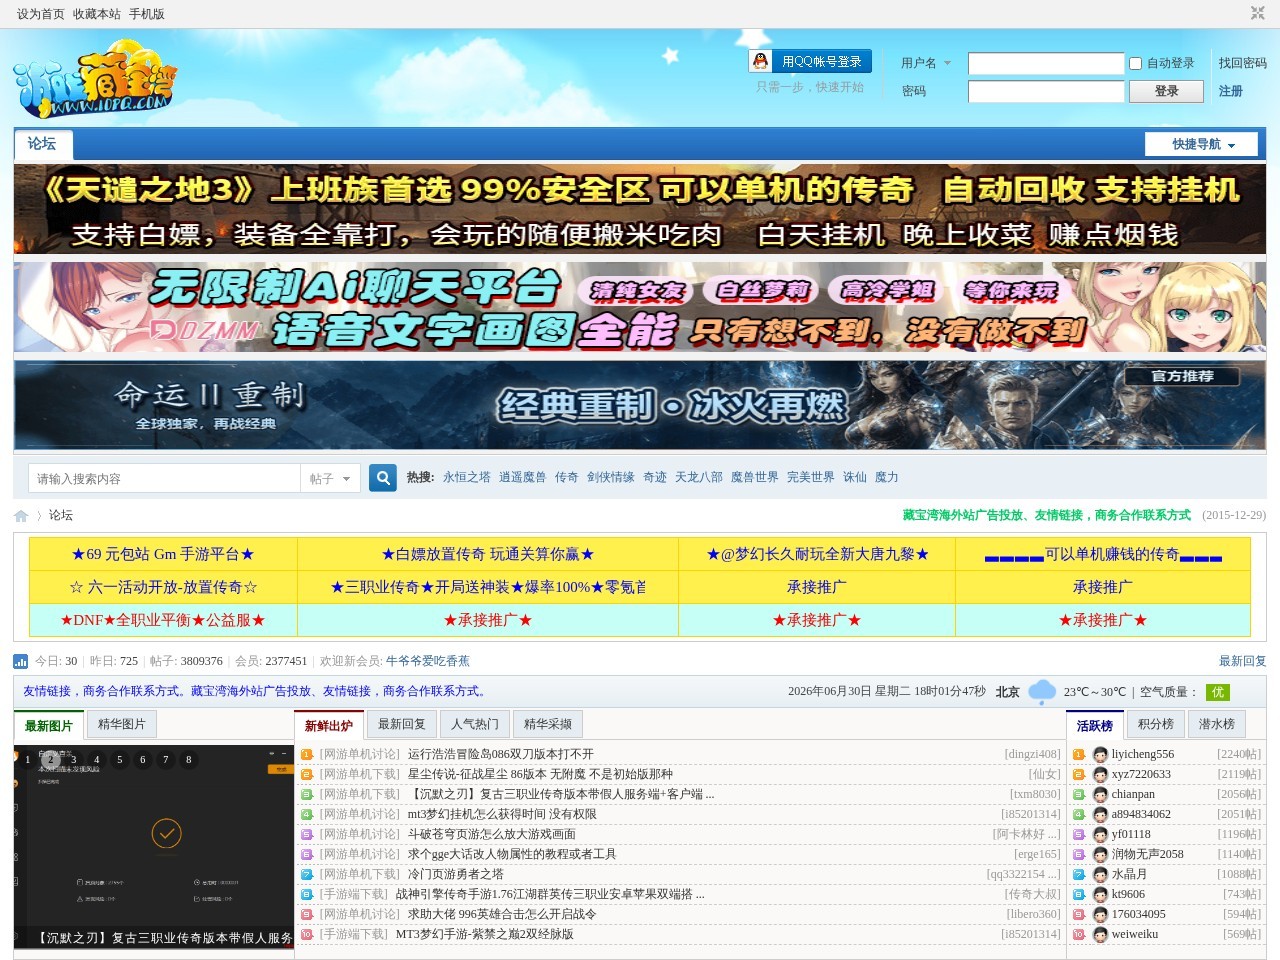1280x960 pixels.
Task: Expand the 帖子 search type dropdown
Action: (x=330, y=479)
